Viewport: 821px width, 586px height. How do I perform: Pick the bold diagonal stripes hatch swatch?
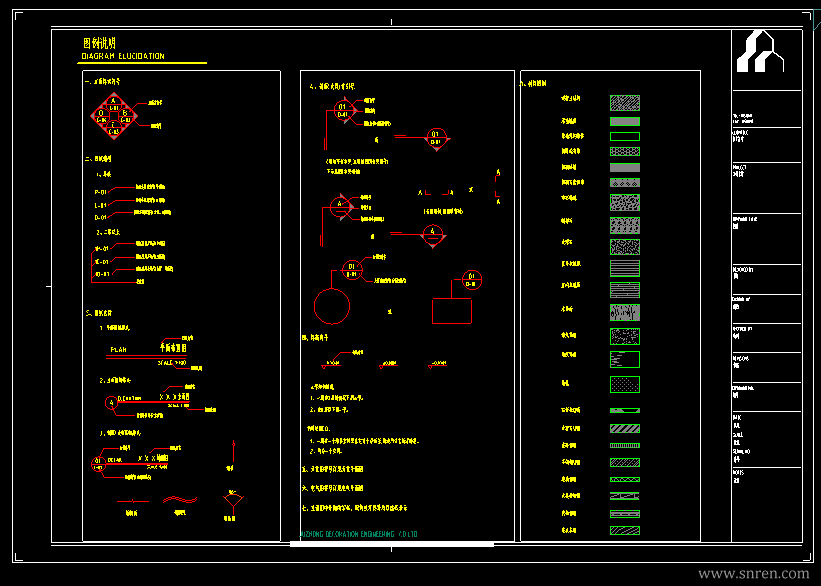pos(625,428)
